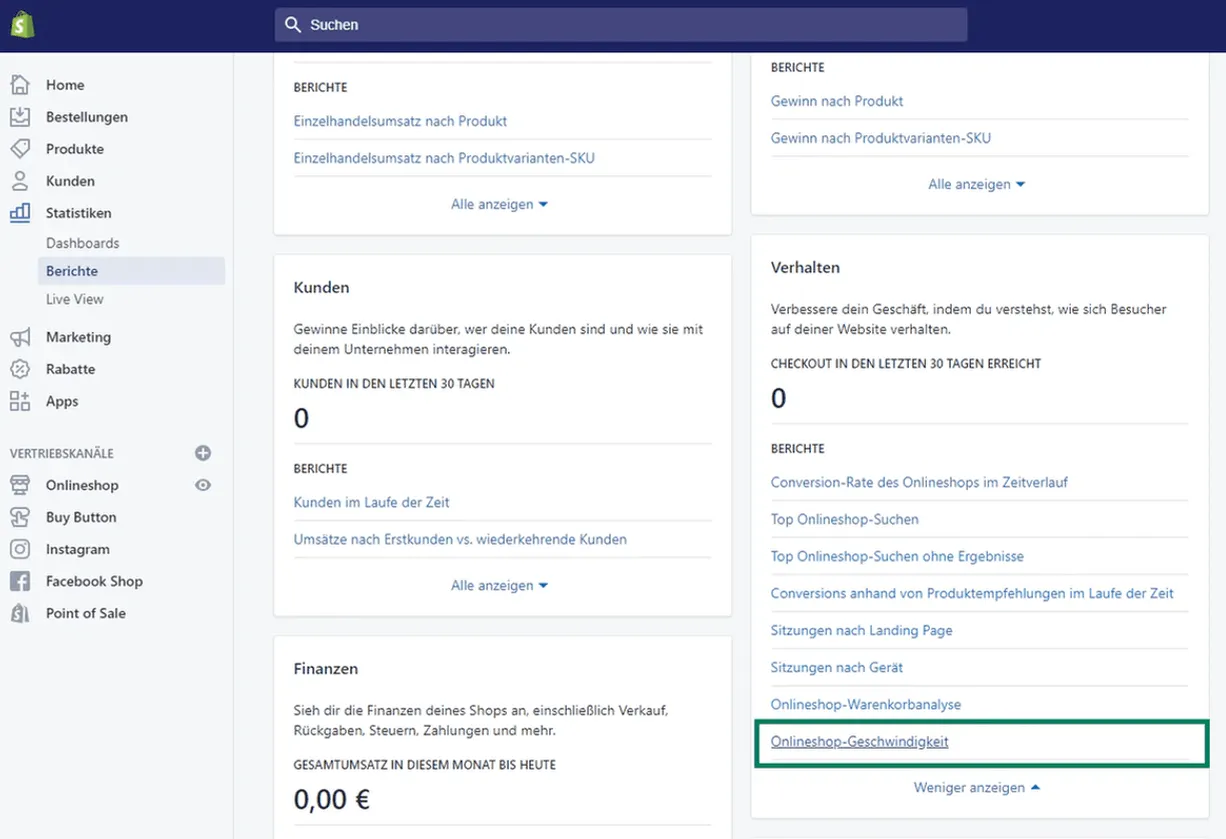This screenshot has height=839, width=1226.
Task: Collapse list with Weniger anzeigen
Action: pos(976,788)
